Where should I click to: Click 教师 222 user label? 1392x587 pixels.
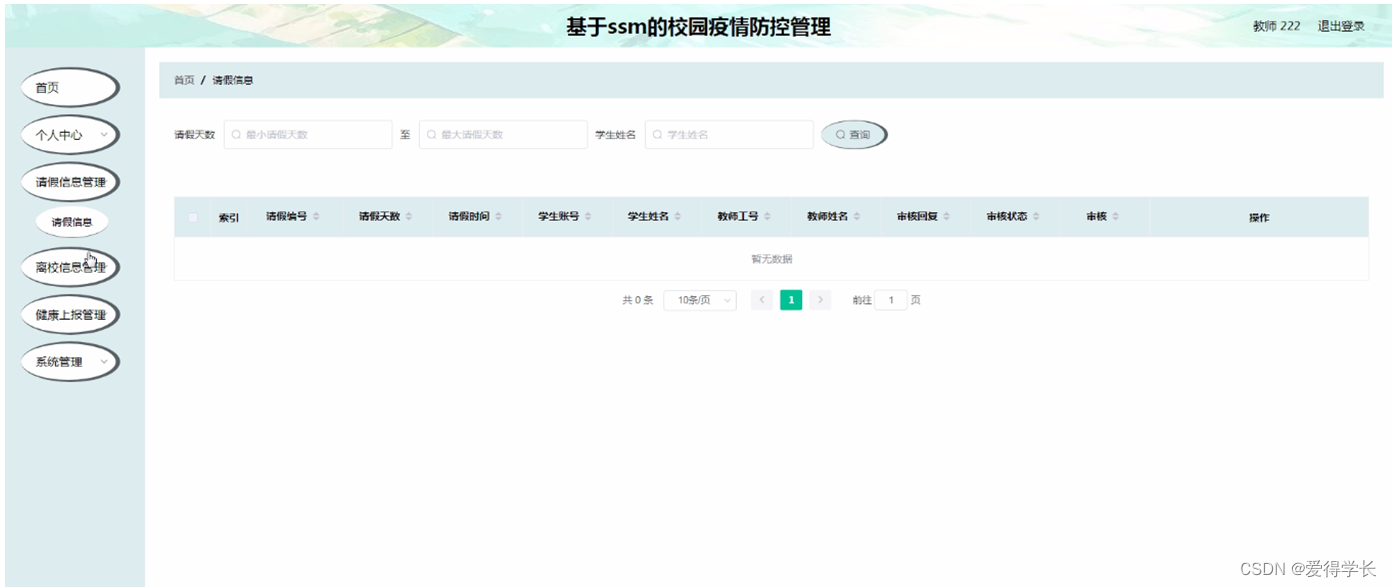point(1276,26)
